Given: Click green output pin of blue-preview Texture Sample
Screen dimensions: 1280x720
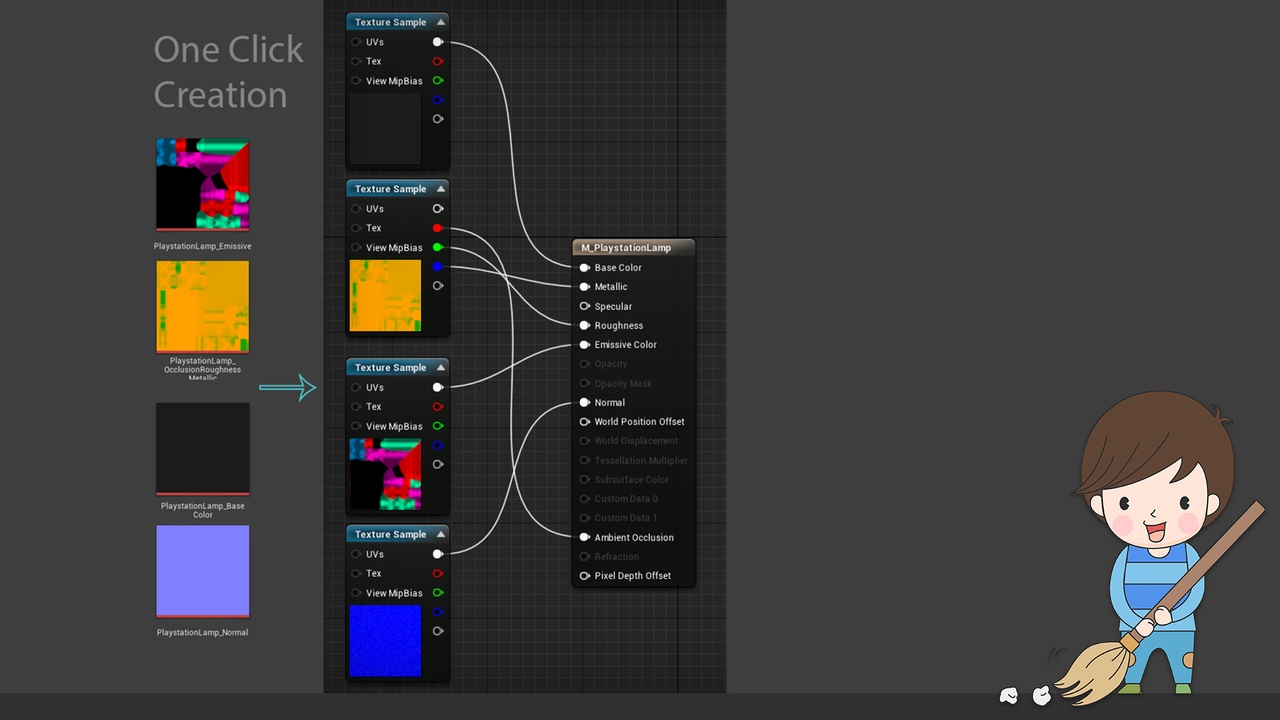Looking at the screenshot, I should pos(438,593).
